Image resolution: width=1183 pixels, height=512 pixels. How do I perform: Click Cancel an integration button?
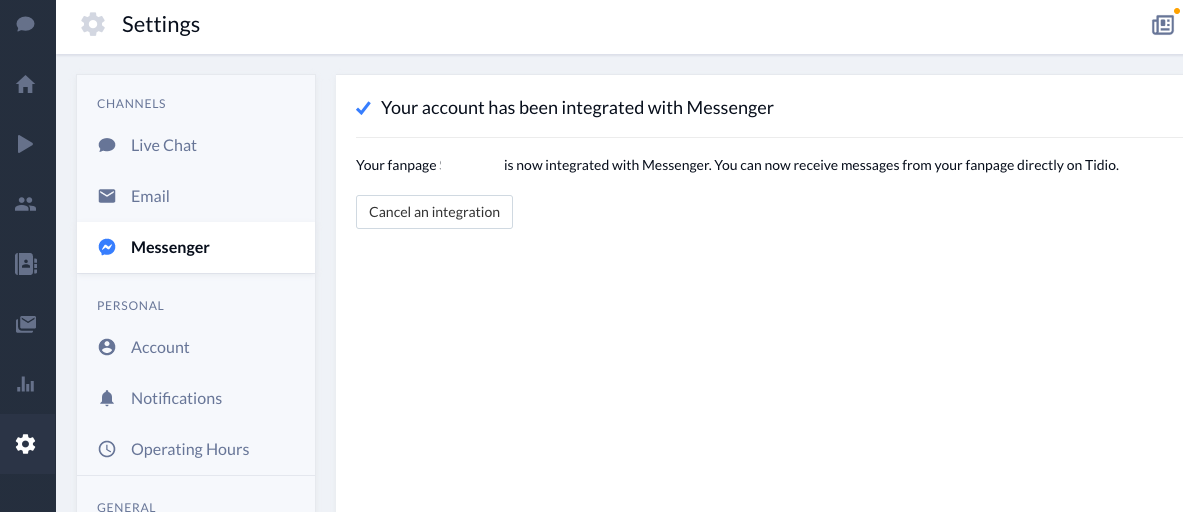point(435,212)
